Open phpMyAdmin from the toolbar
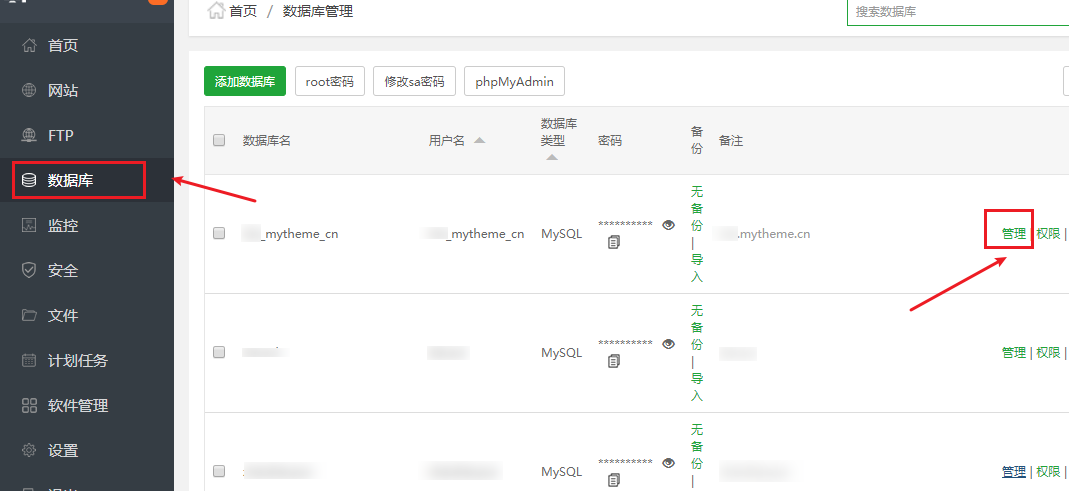The image size is (1069, 491). [514, 81]
